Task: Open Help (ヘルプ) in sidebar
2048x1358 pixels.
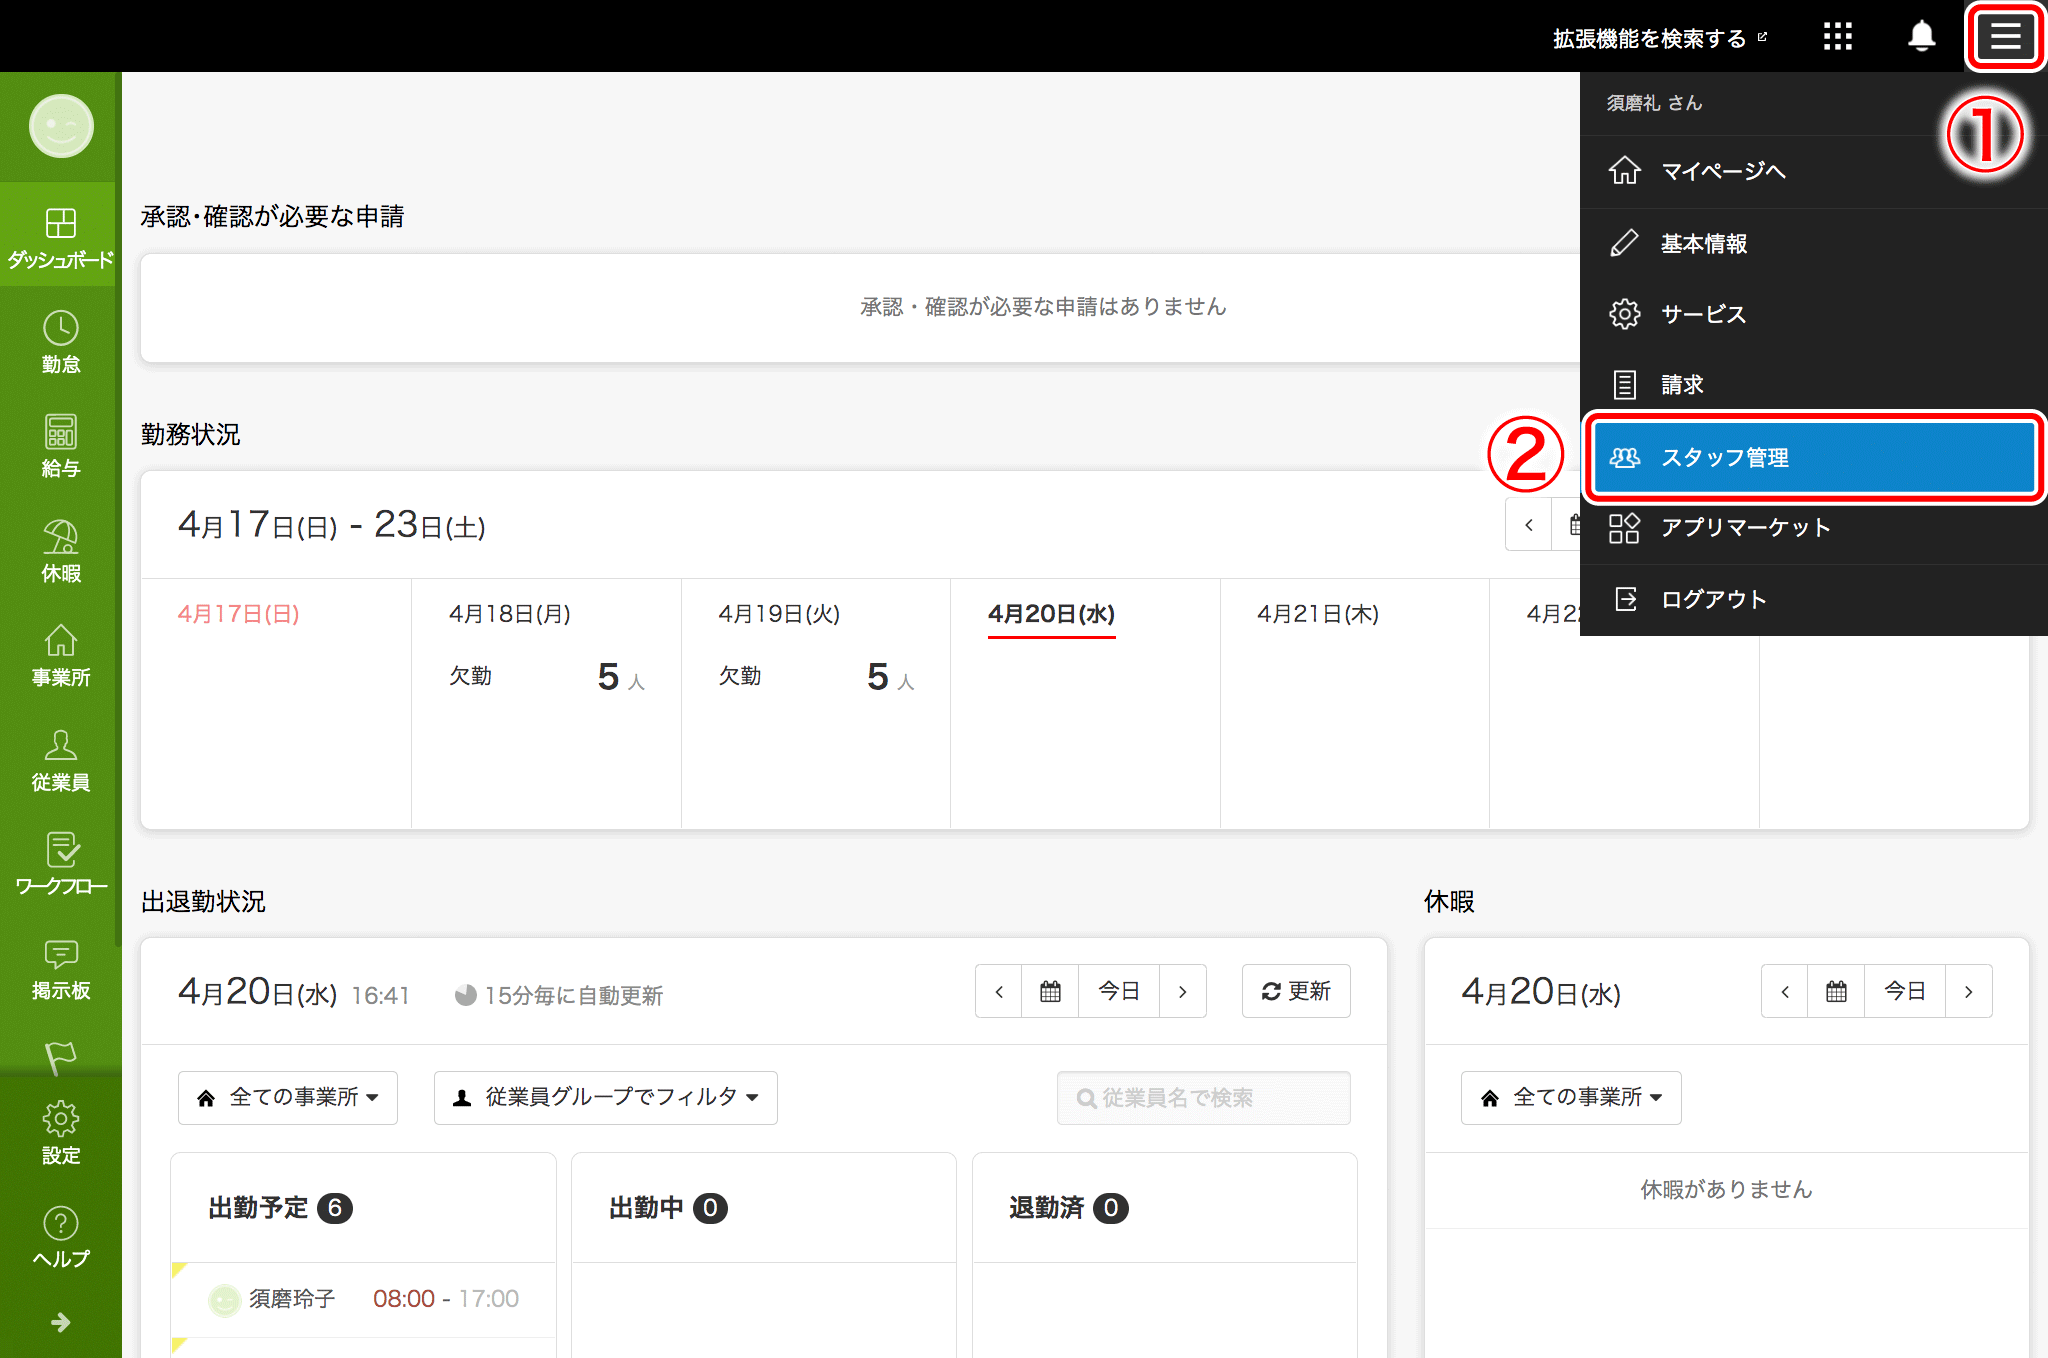Action: (61, 1237)
